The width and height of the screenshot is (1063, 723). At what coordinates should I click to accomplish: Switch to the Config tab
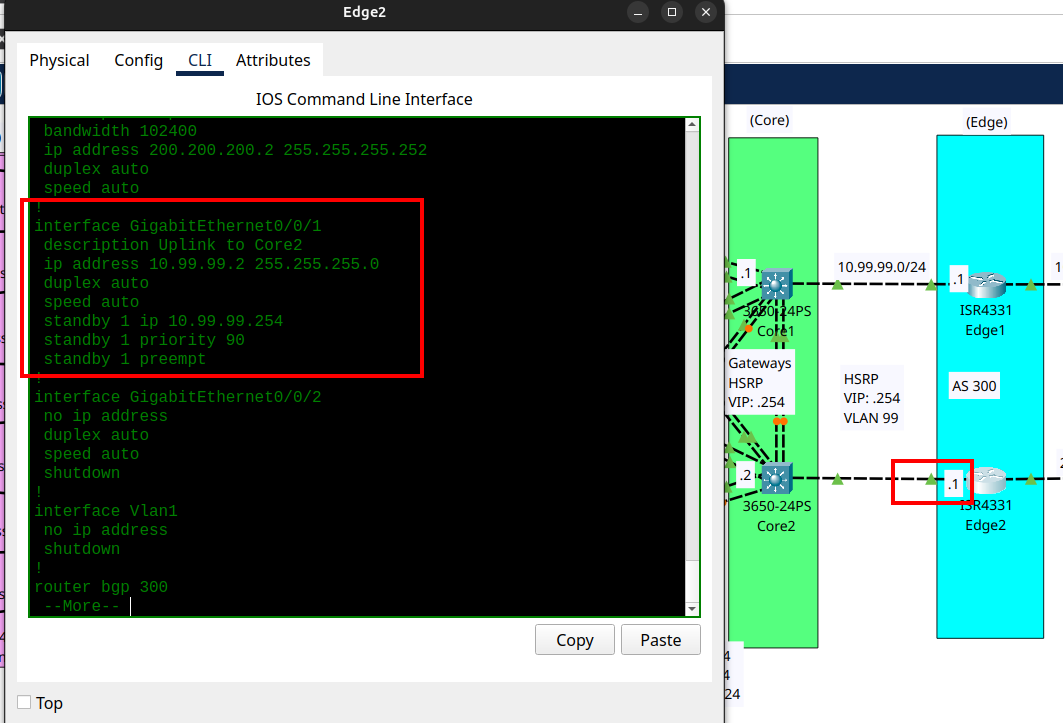(138, 60)
